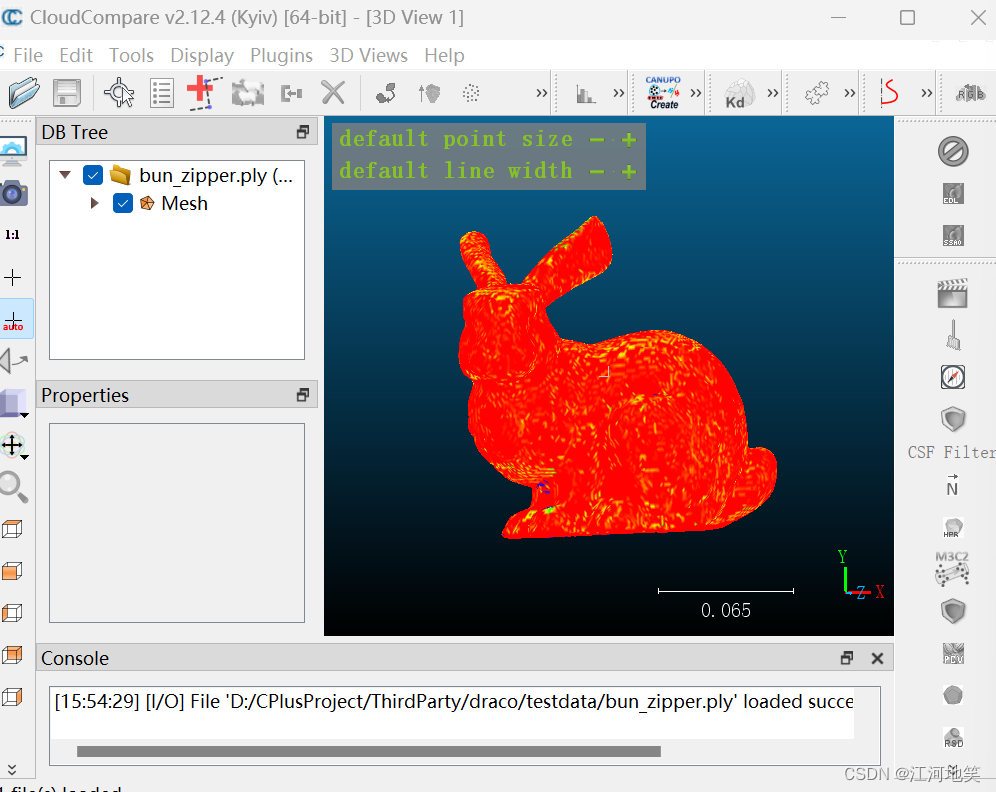
Task: Decrease default line width with minus
Action: (596, 171)
